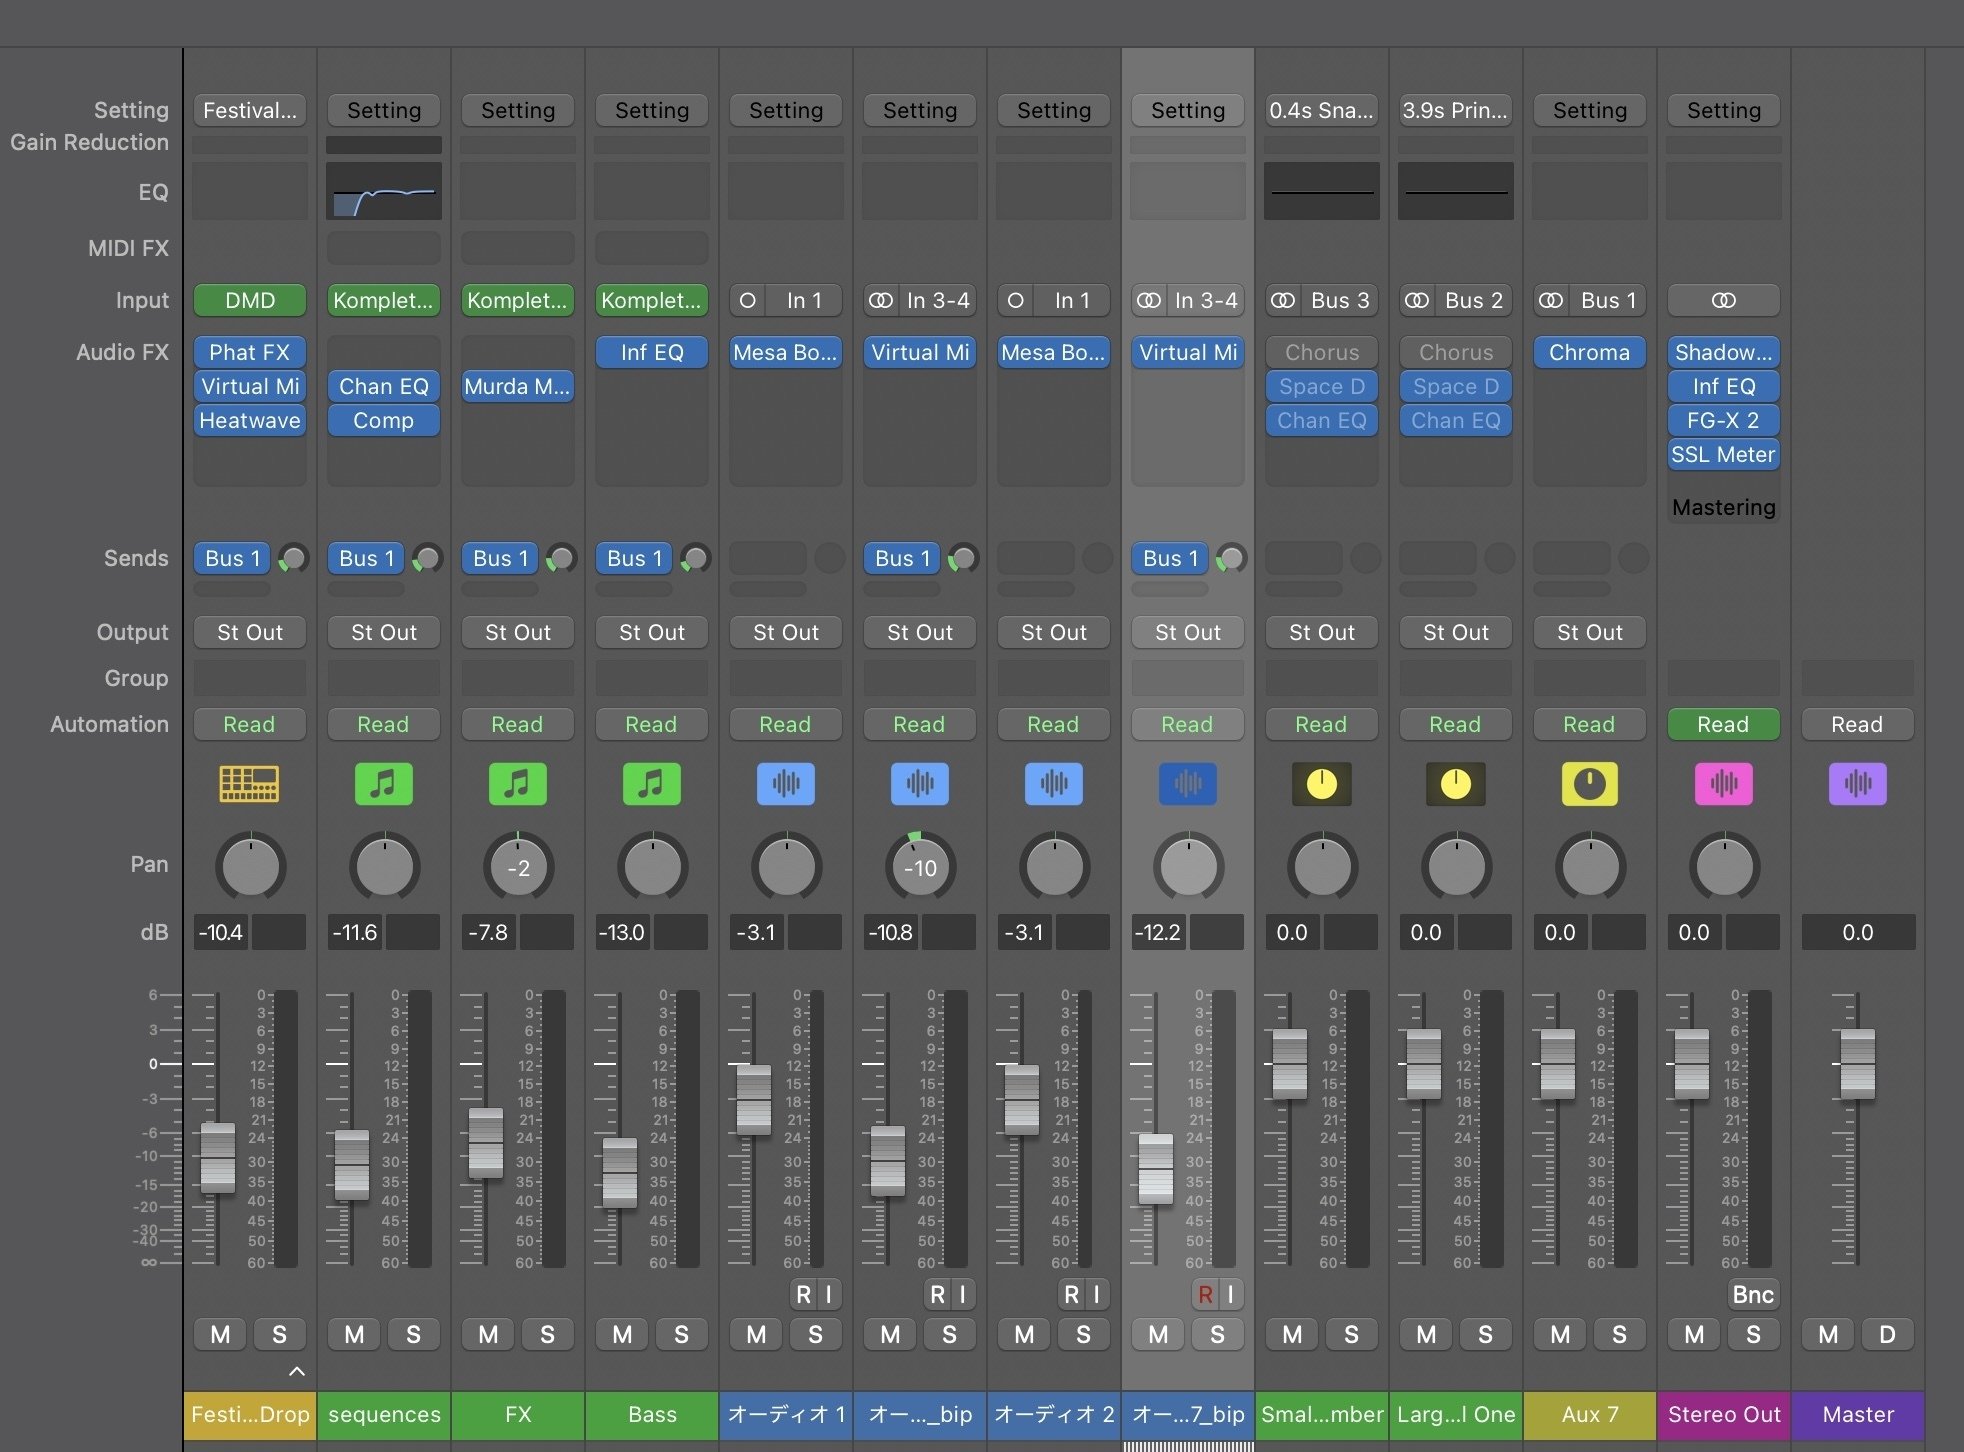Toggle input monitoring on オーディオ 1 channel
Image resolution: width=1964 pixels, height=1452 pixels.
pyautogui.click(x=829, y=1295)
